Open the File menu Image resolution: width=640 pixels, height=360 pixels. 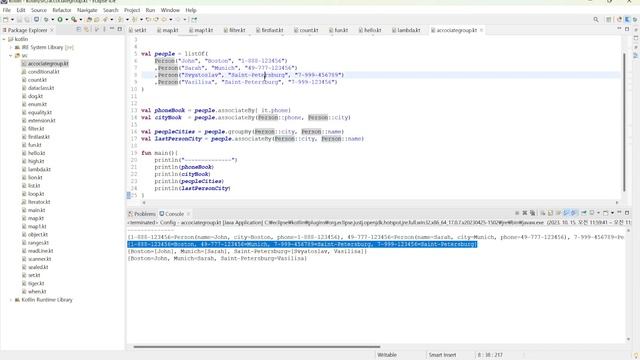click(7, 10)
